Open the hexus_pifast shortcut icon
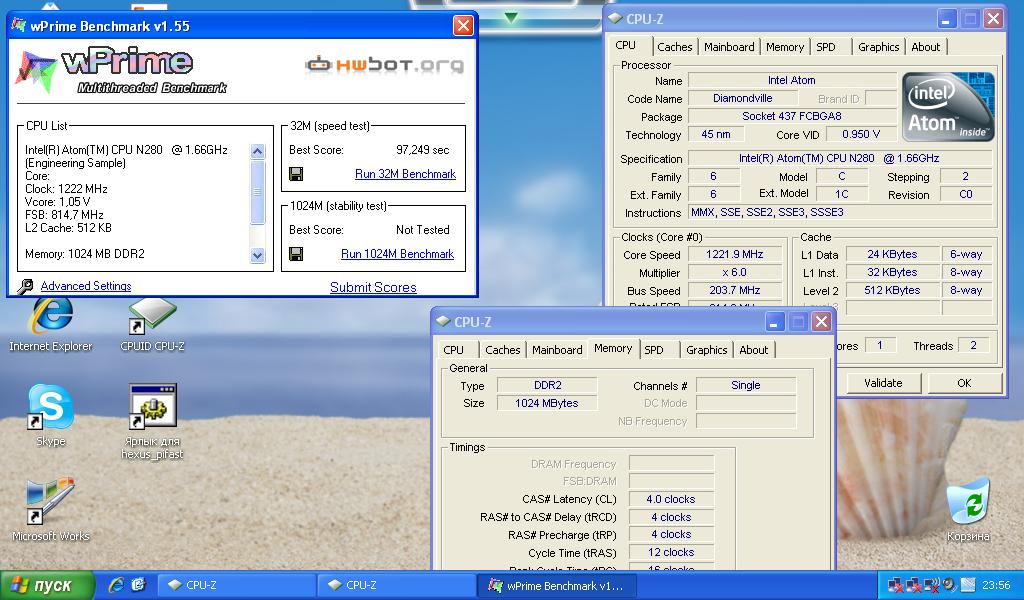The image size is (1024, 600). pos(152,422)
